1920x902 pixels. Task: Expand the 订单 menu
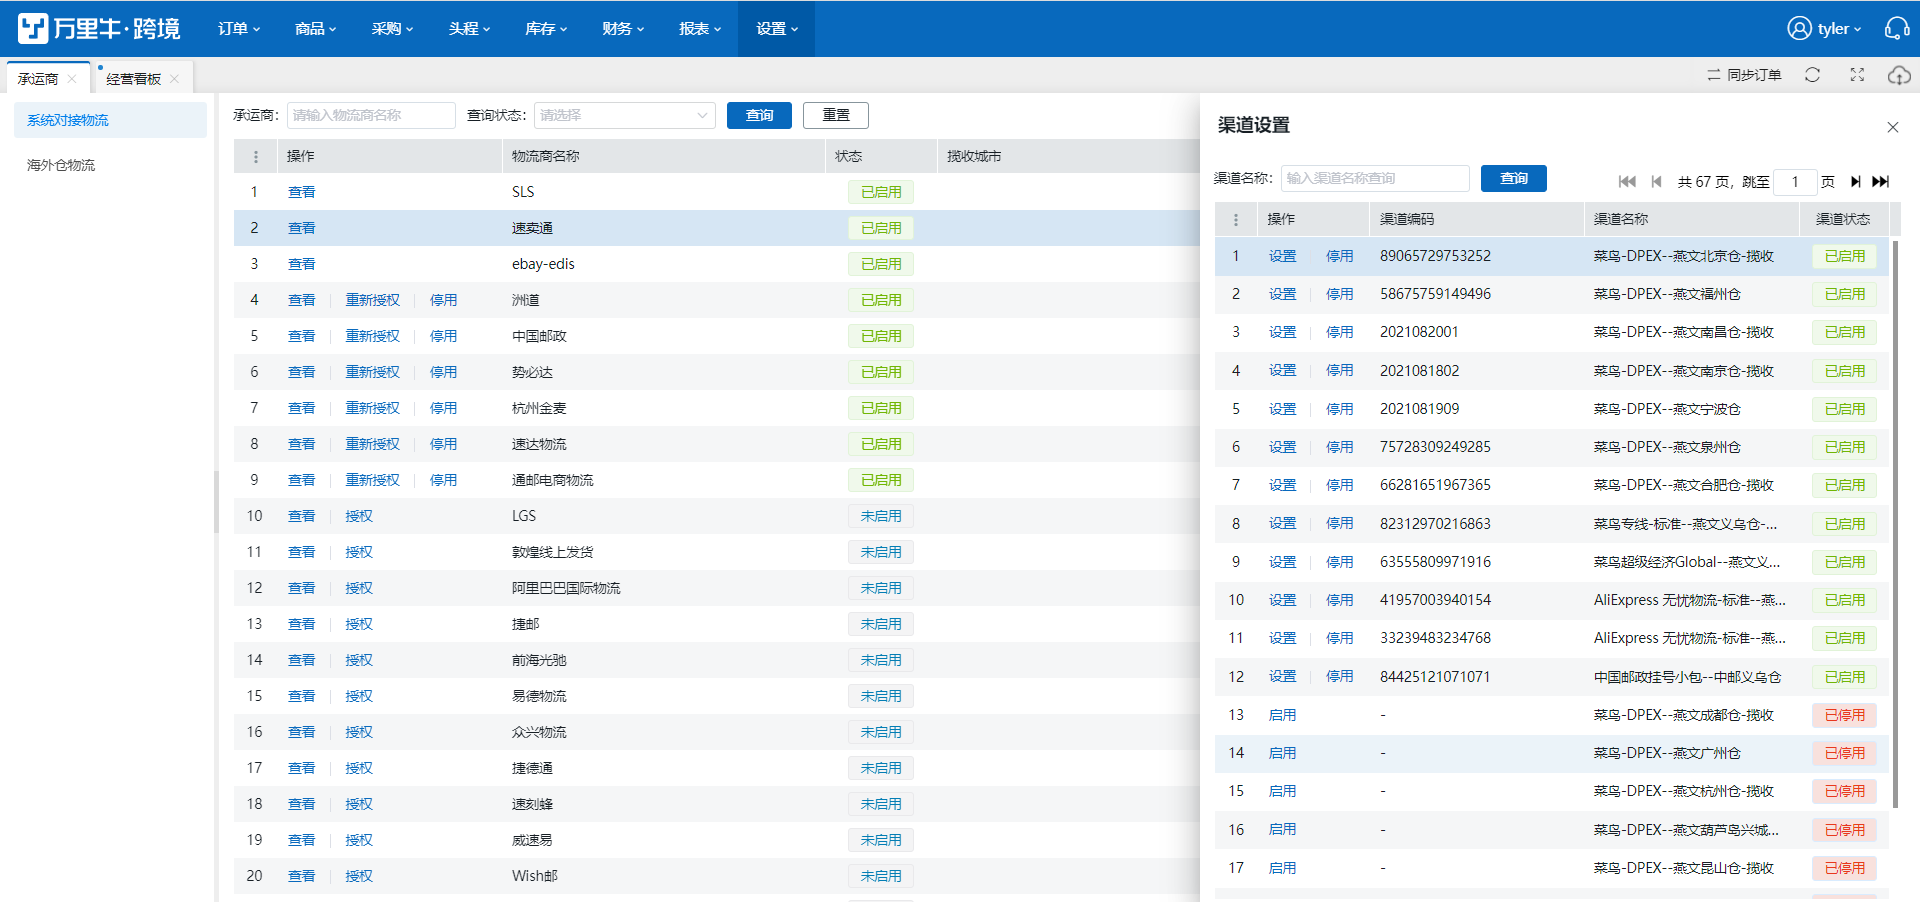pyautogui.click(x=239, y=28)
